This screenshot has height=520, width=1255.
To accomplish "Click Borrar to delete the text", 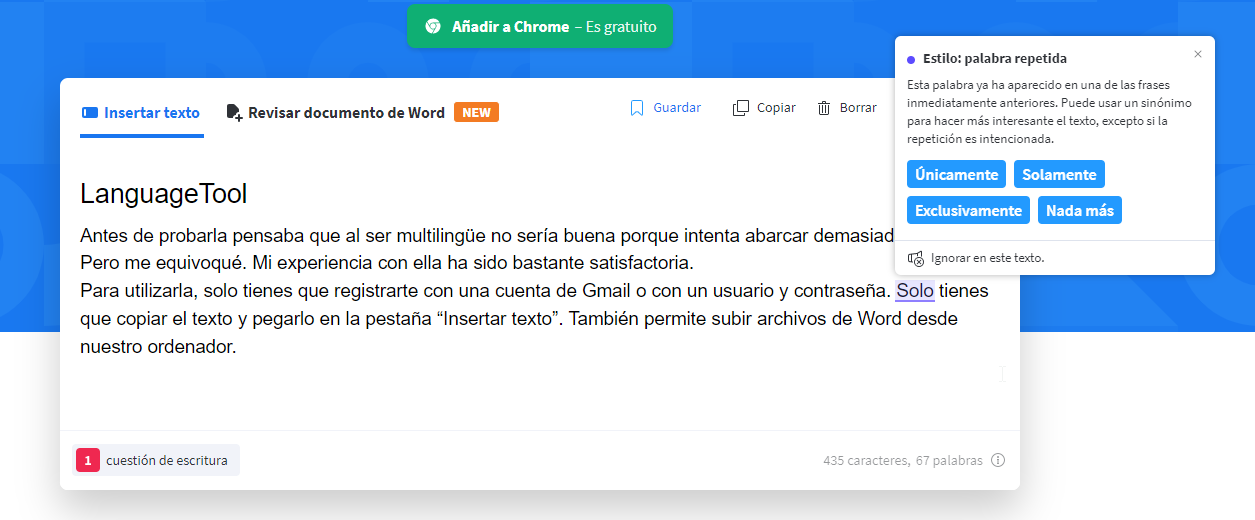I will [x=858, y=108].
